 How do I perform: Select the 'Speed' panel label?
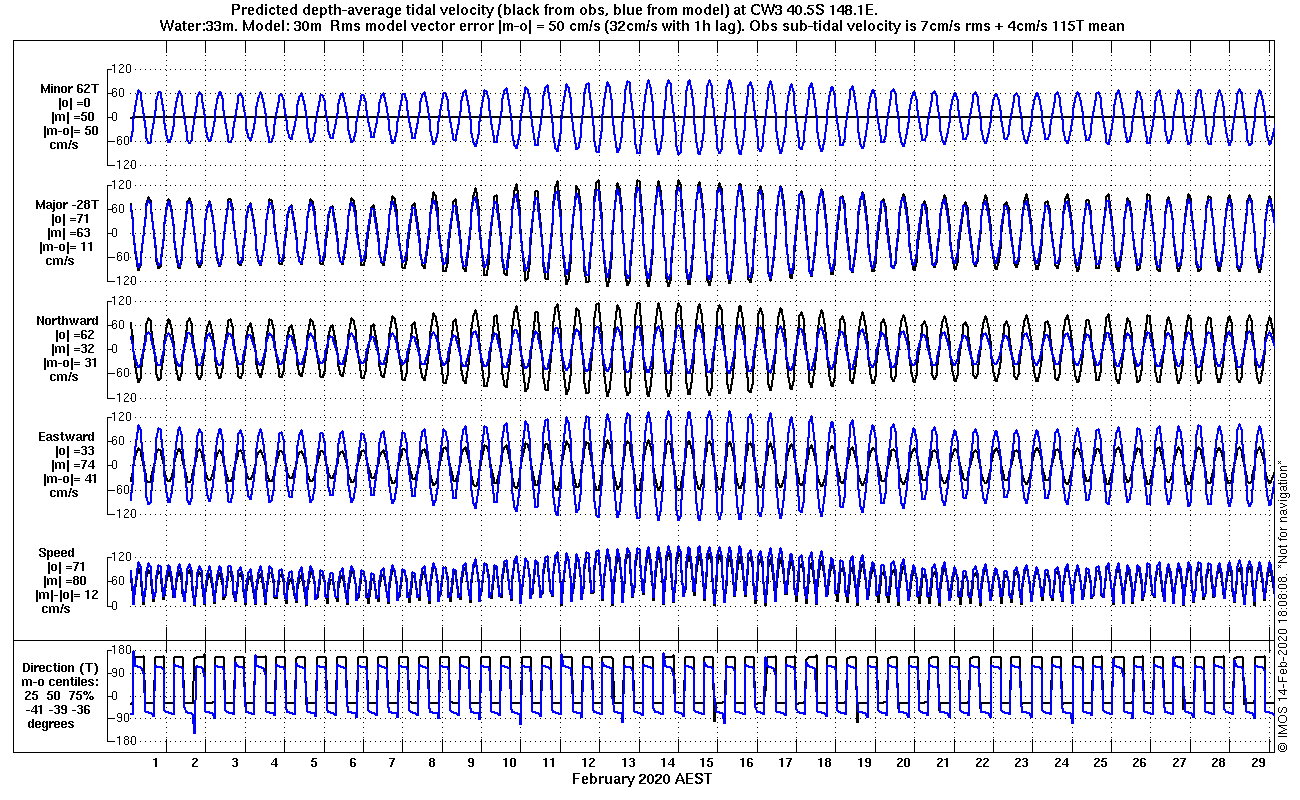[57, 553]
